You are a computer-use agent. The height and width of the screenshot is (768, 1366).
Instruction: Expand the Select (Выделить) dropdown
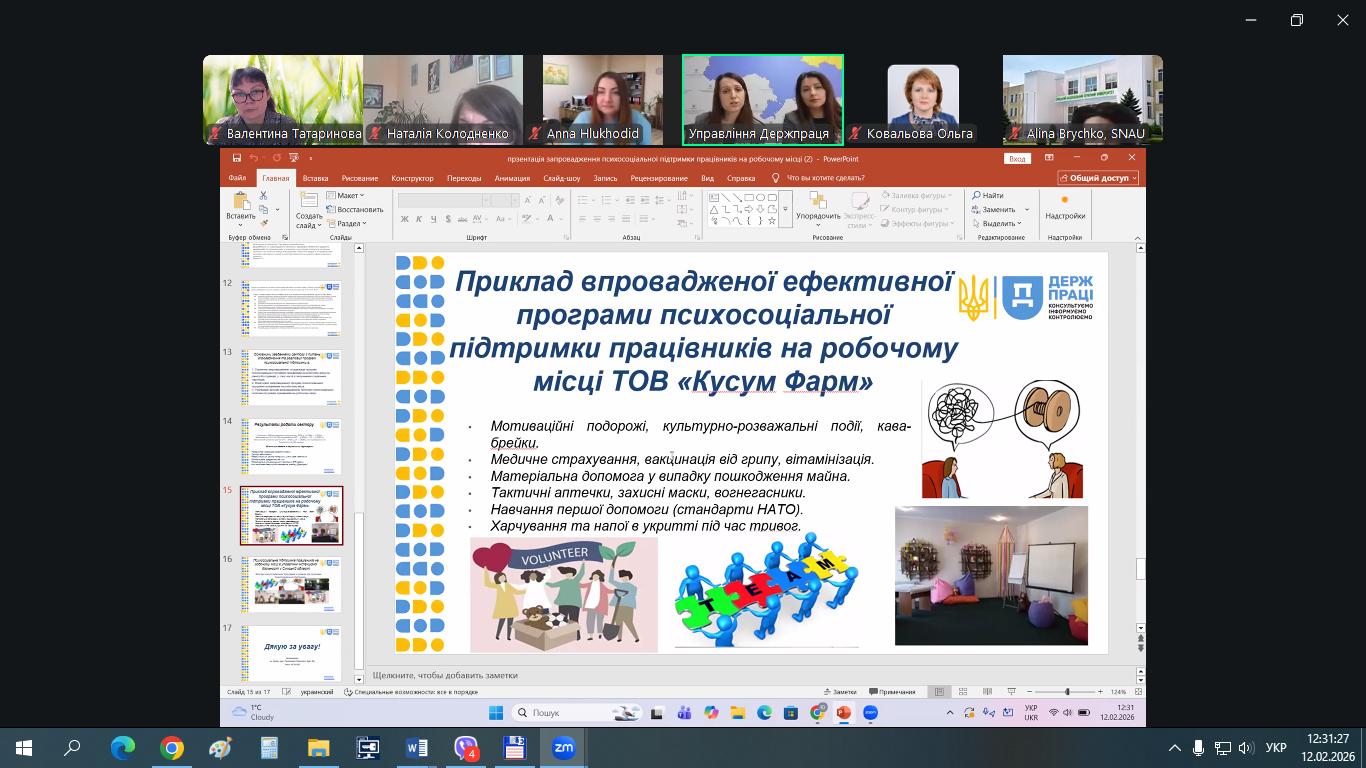click(x=1000, y=224)
